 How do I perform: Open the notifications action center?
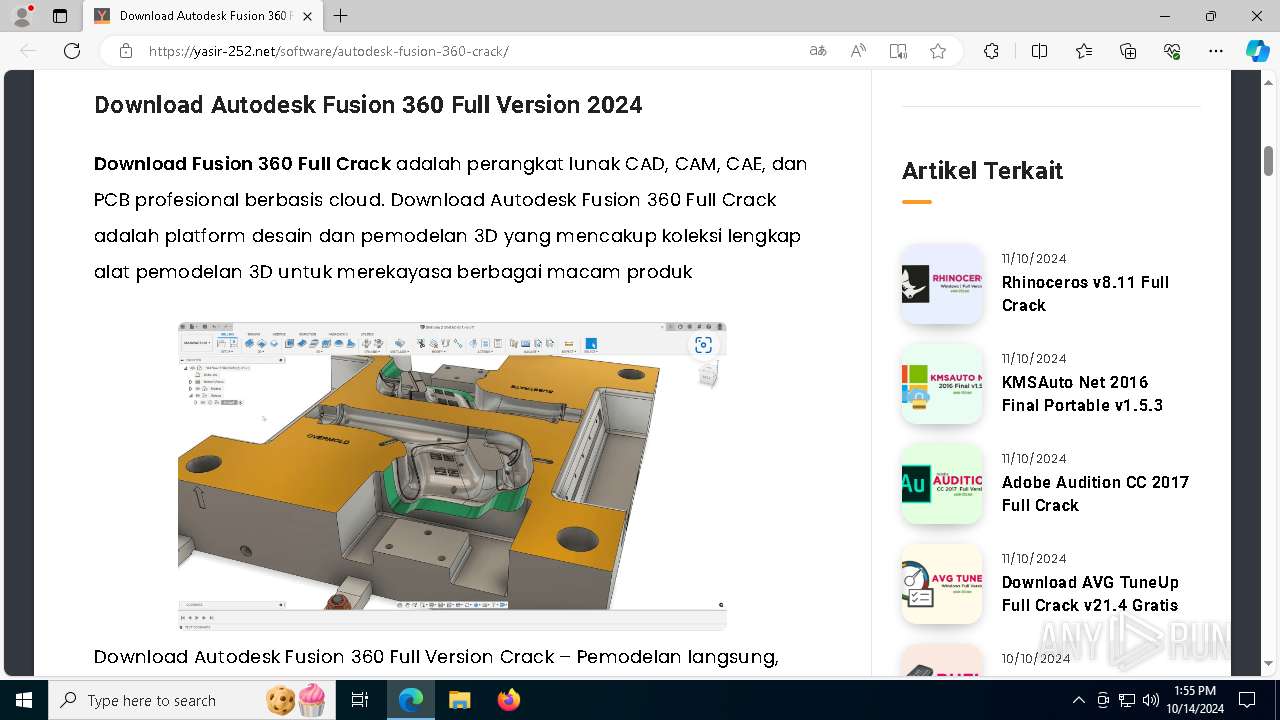click(x=1247, y=700)
